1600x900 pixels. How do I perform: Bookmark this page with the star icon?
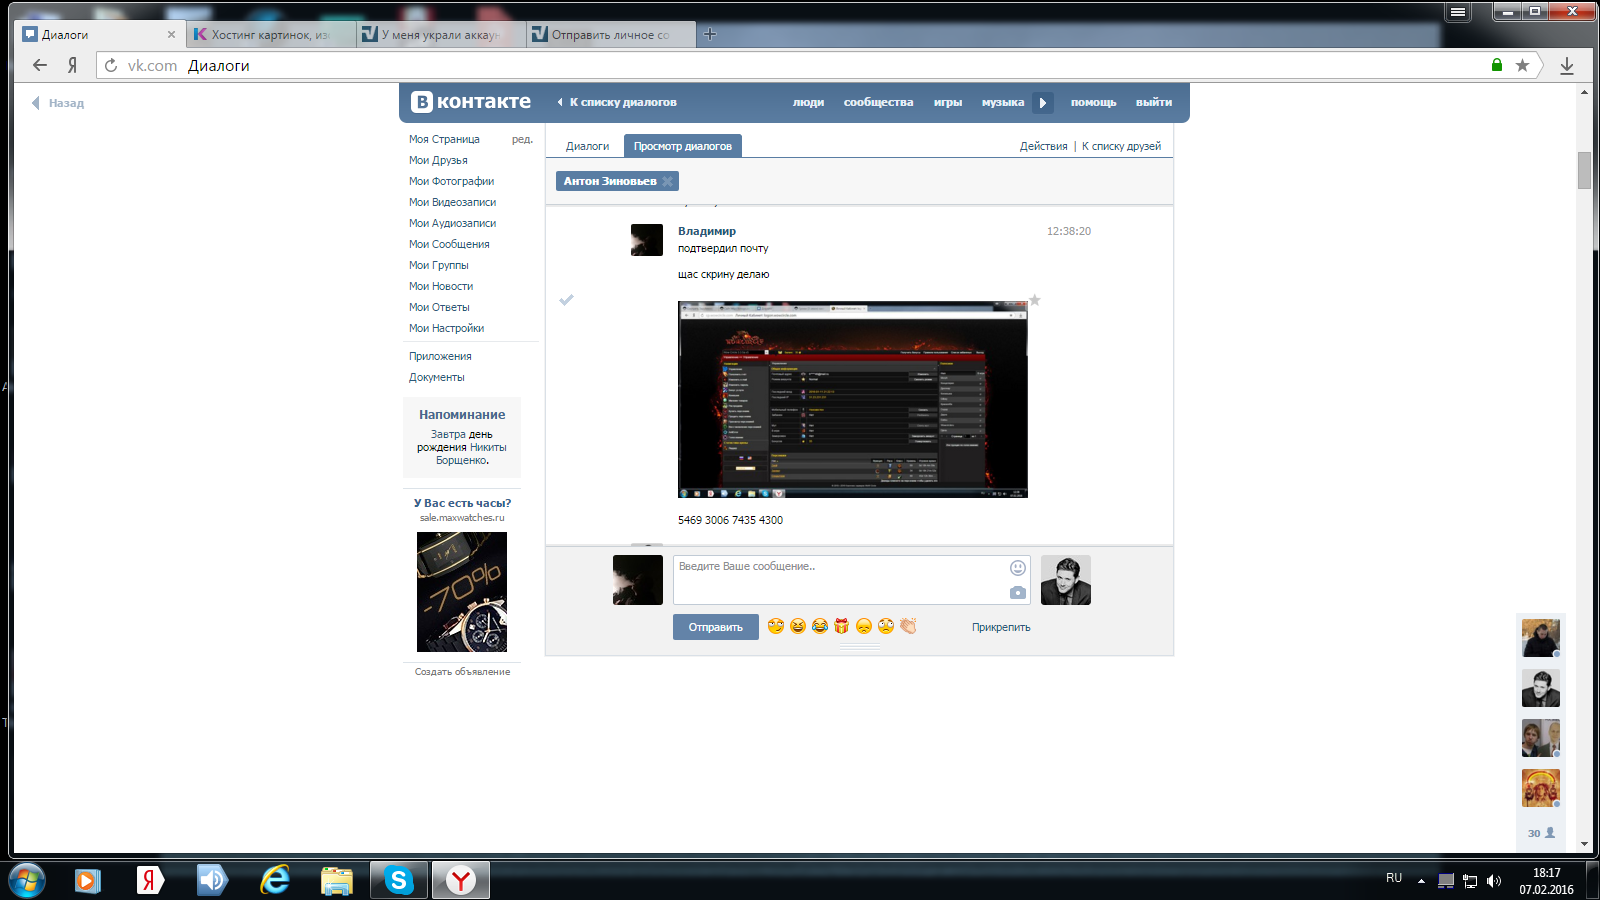coord(1522,65)
